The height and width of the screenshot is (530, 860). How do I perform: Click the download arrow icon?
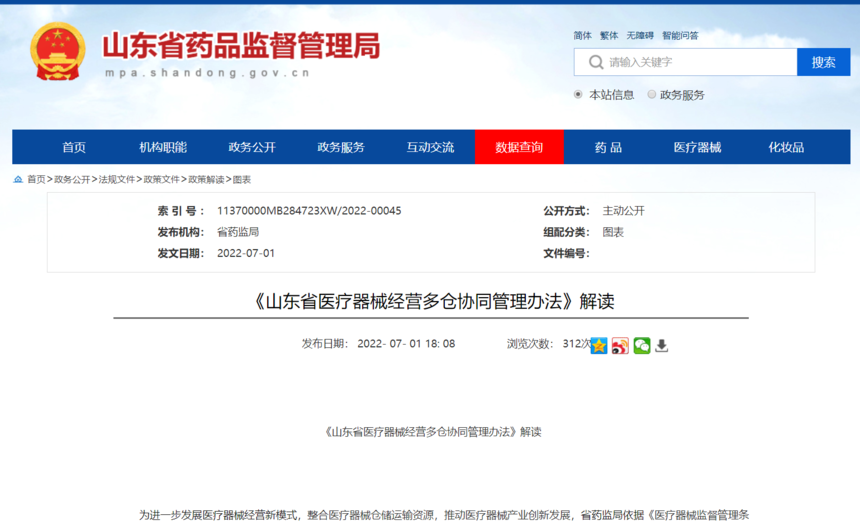(x=662, y=346)
